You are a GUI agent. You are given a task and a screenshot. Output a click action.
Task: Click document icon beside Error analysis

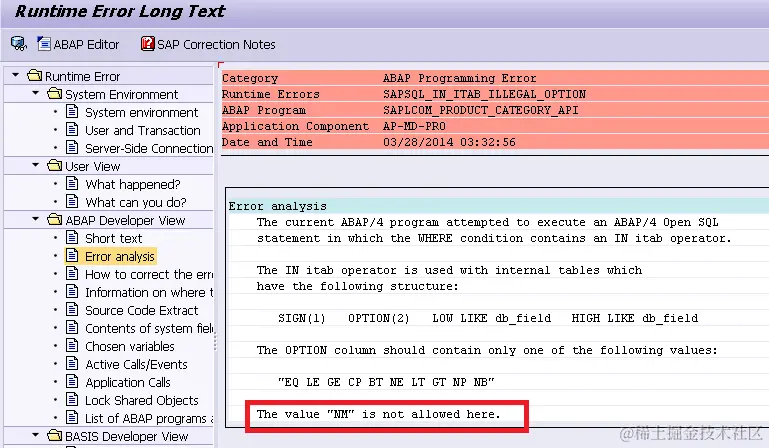(x=72, y=256)
